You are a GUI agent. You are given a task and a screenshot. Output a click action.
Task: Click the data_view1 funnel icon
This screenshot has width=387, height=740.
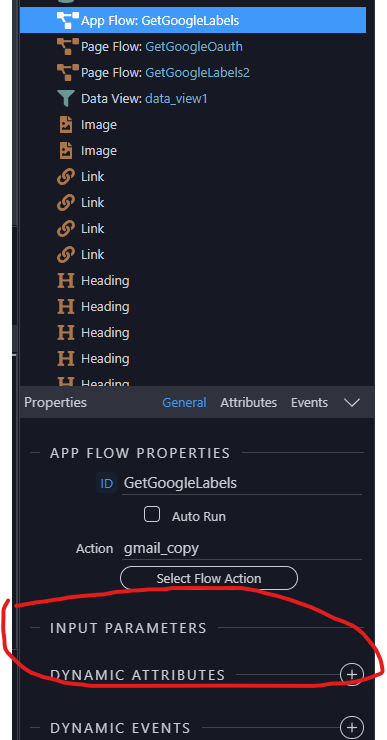coord(66,98)
